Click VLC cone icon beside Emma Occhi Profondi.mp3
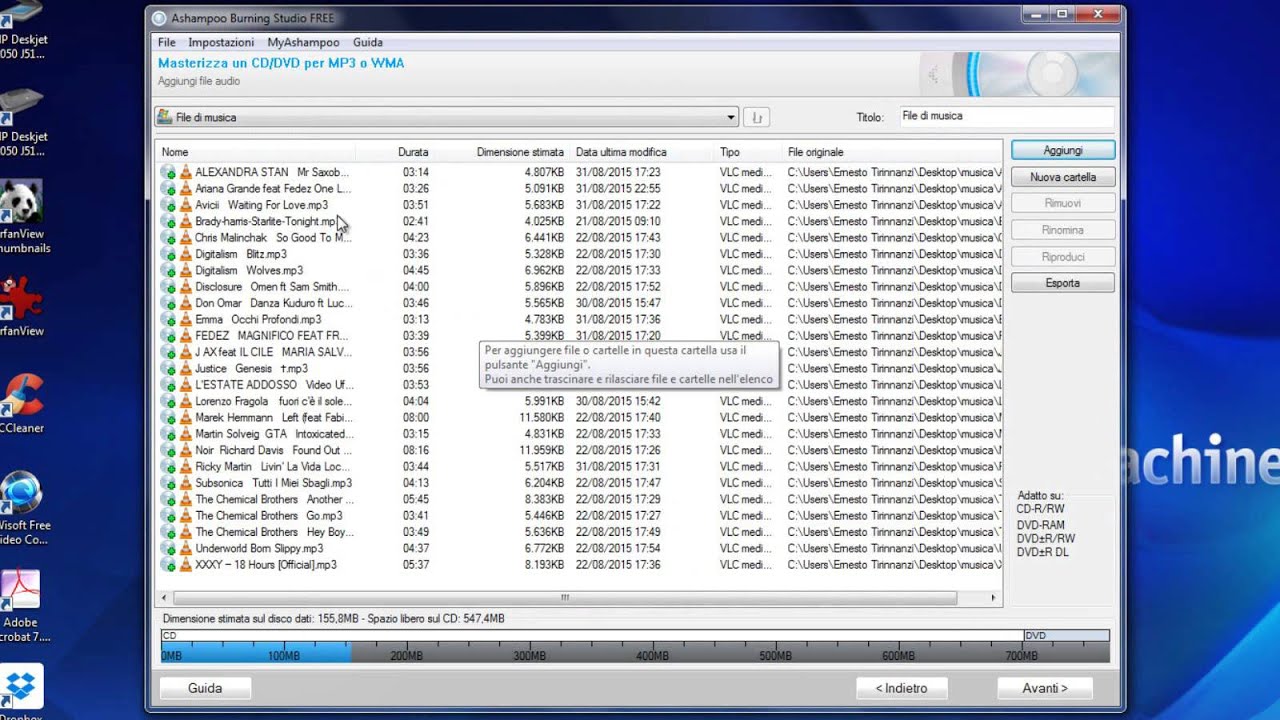1280x720 pixels. (185, 319)
